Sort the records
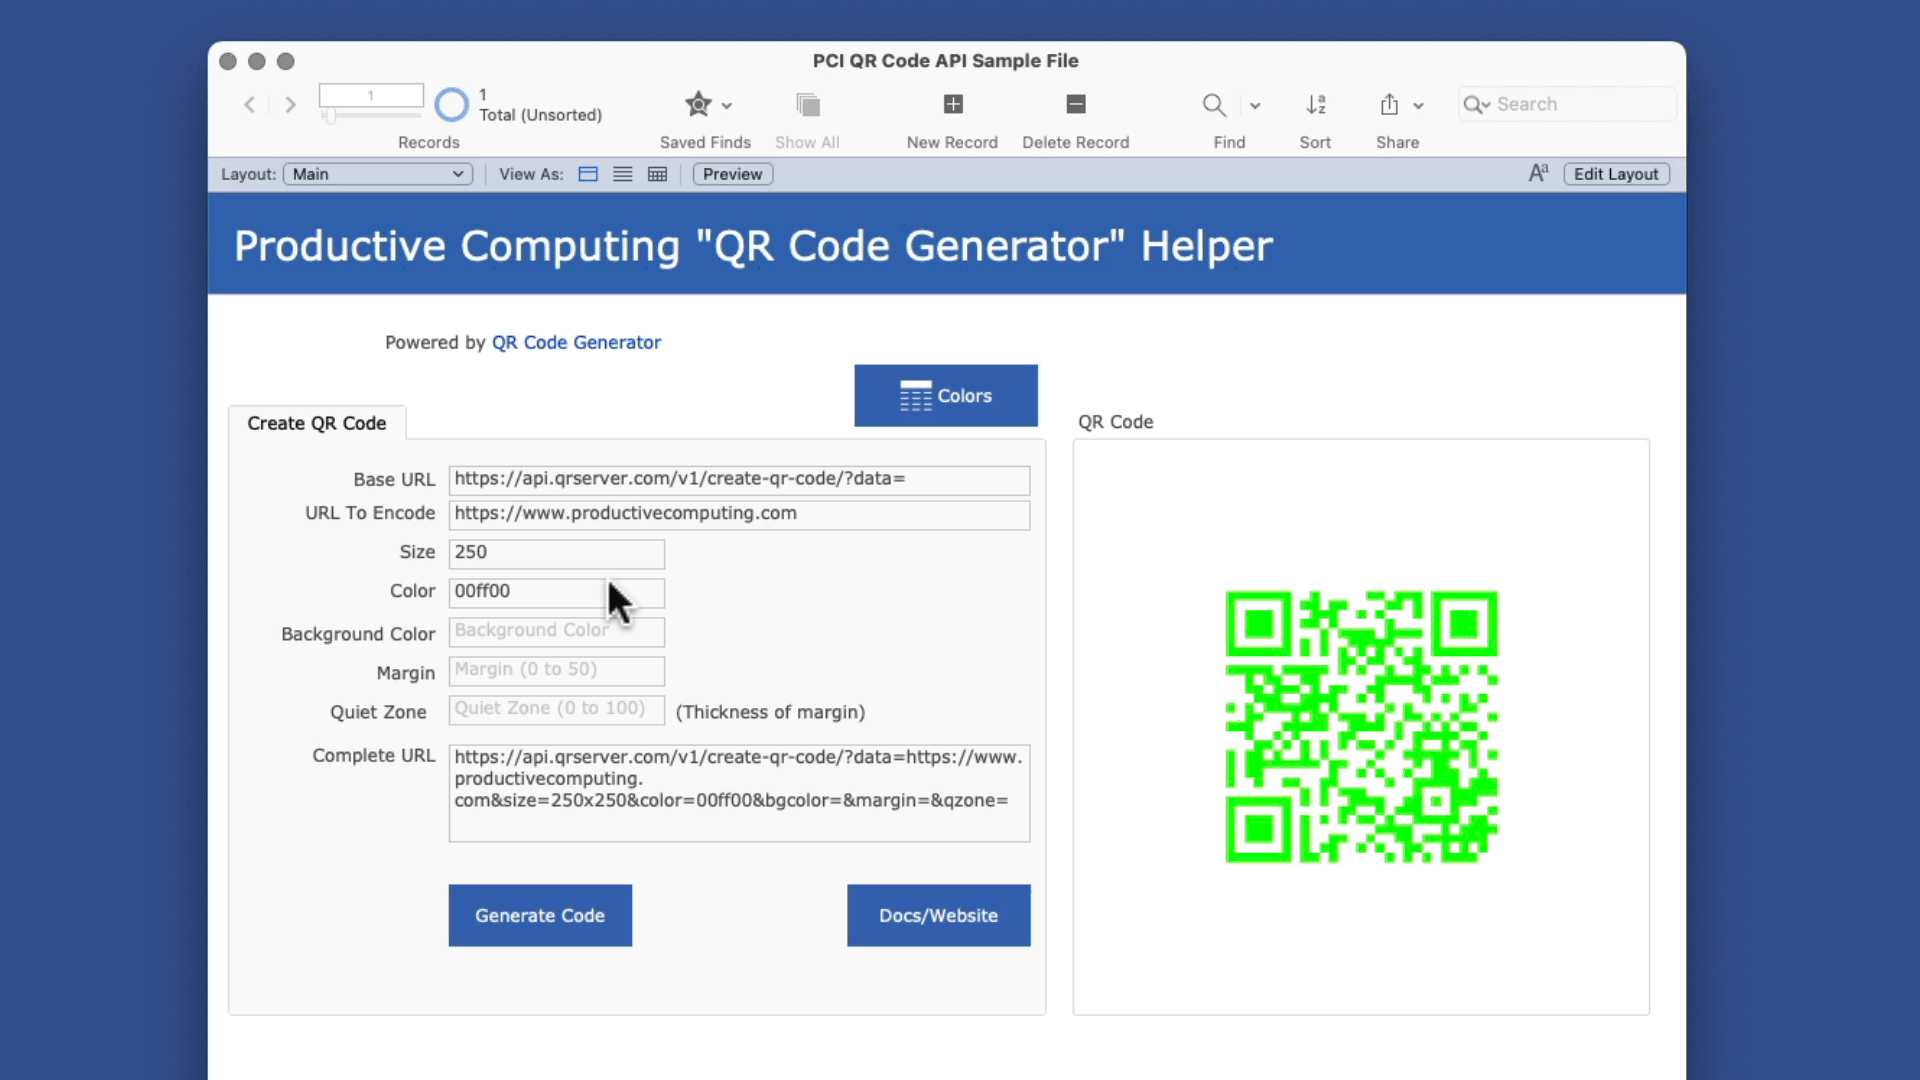The height and width of the screenshot is (1080, 1920). [1315, 104]
